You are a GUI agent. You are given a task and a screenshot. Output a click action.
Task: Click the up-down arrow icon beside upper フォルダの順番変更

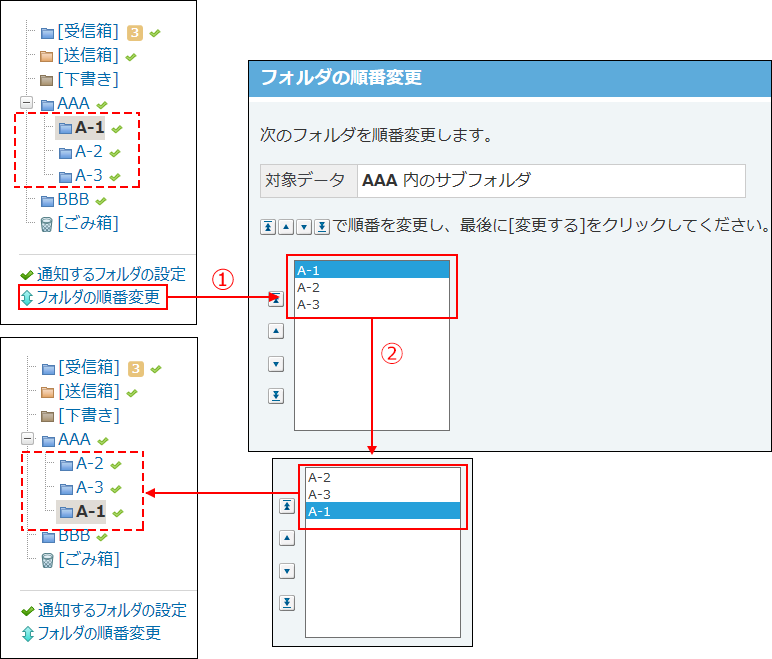pos(27,297)
